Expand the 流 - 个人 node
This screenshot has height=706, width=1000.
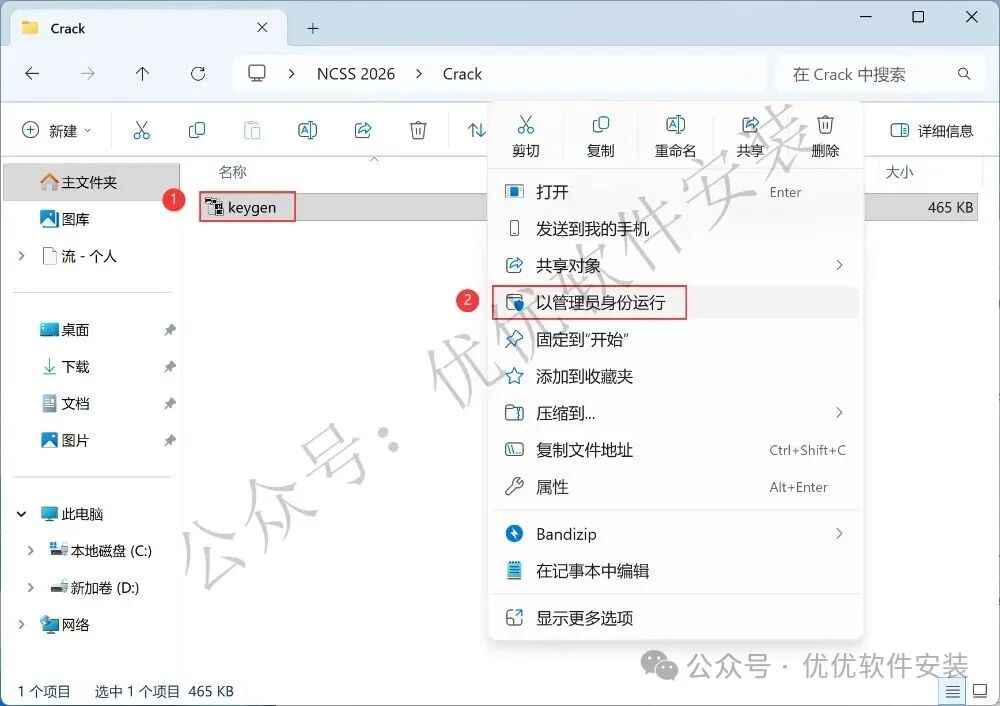22,256
